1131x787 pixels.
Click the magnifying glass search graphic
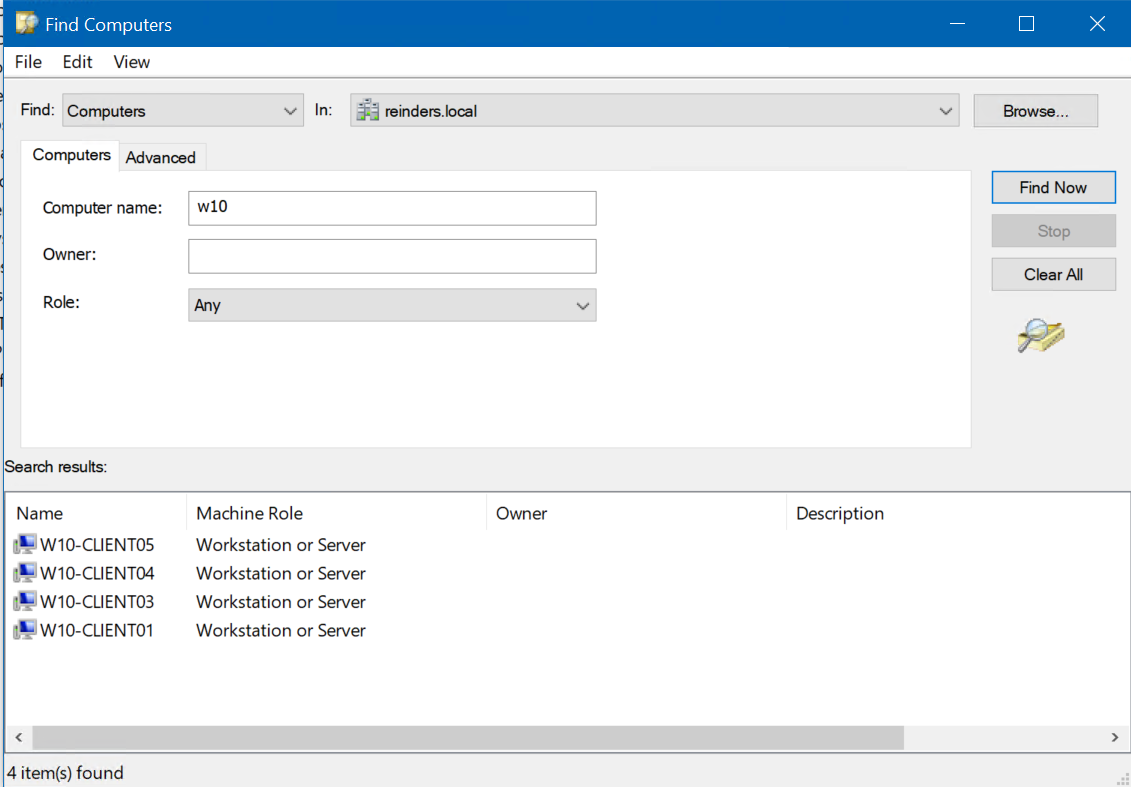click(1041, 336)
